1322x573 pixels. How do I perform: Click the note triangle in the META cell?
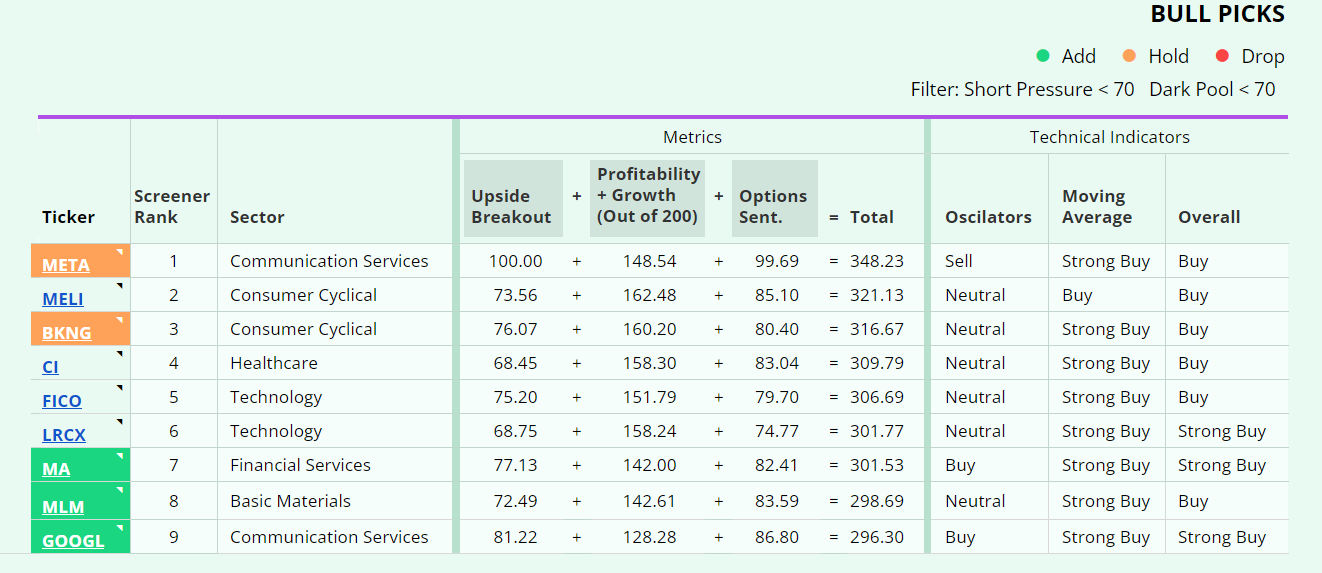[x=121, y=252]
